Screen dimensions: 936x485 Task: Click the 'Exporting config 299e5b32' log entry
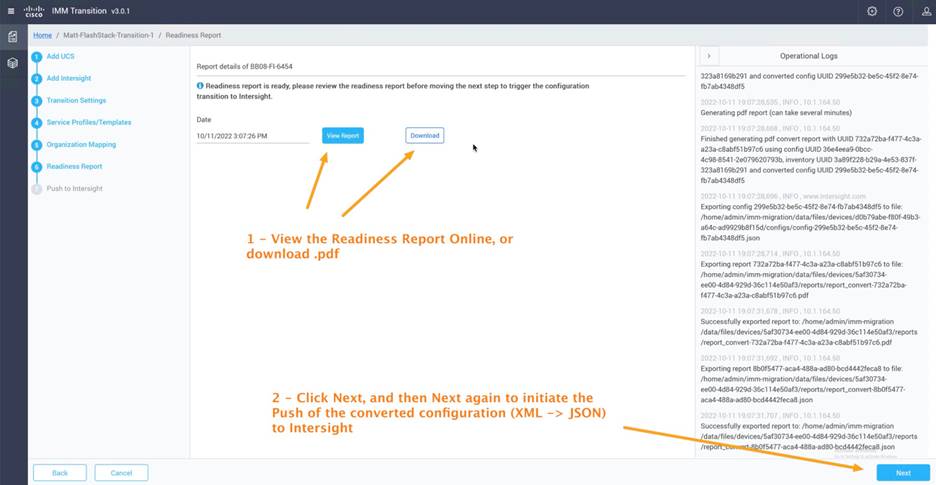pos(810,221)
